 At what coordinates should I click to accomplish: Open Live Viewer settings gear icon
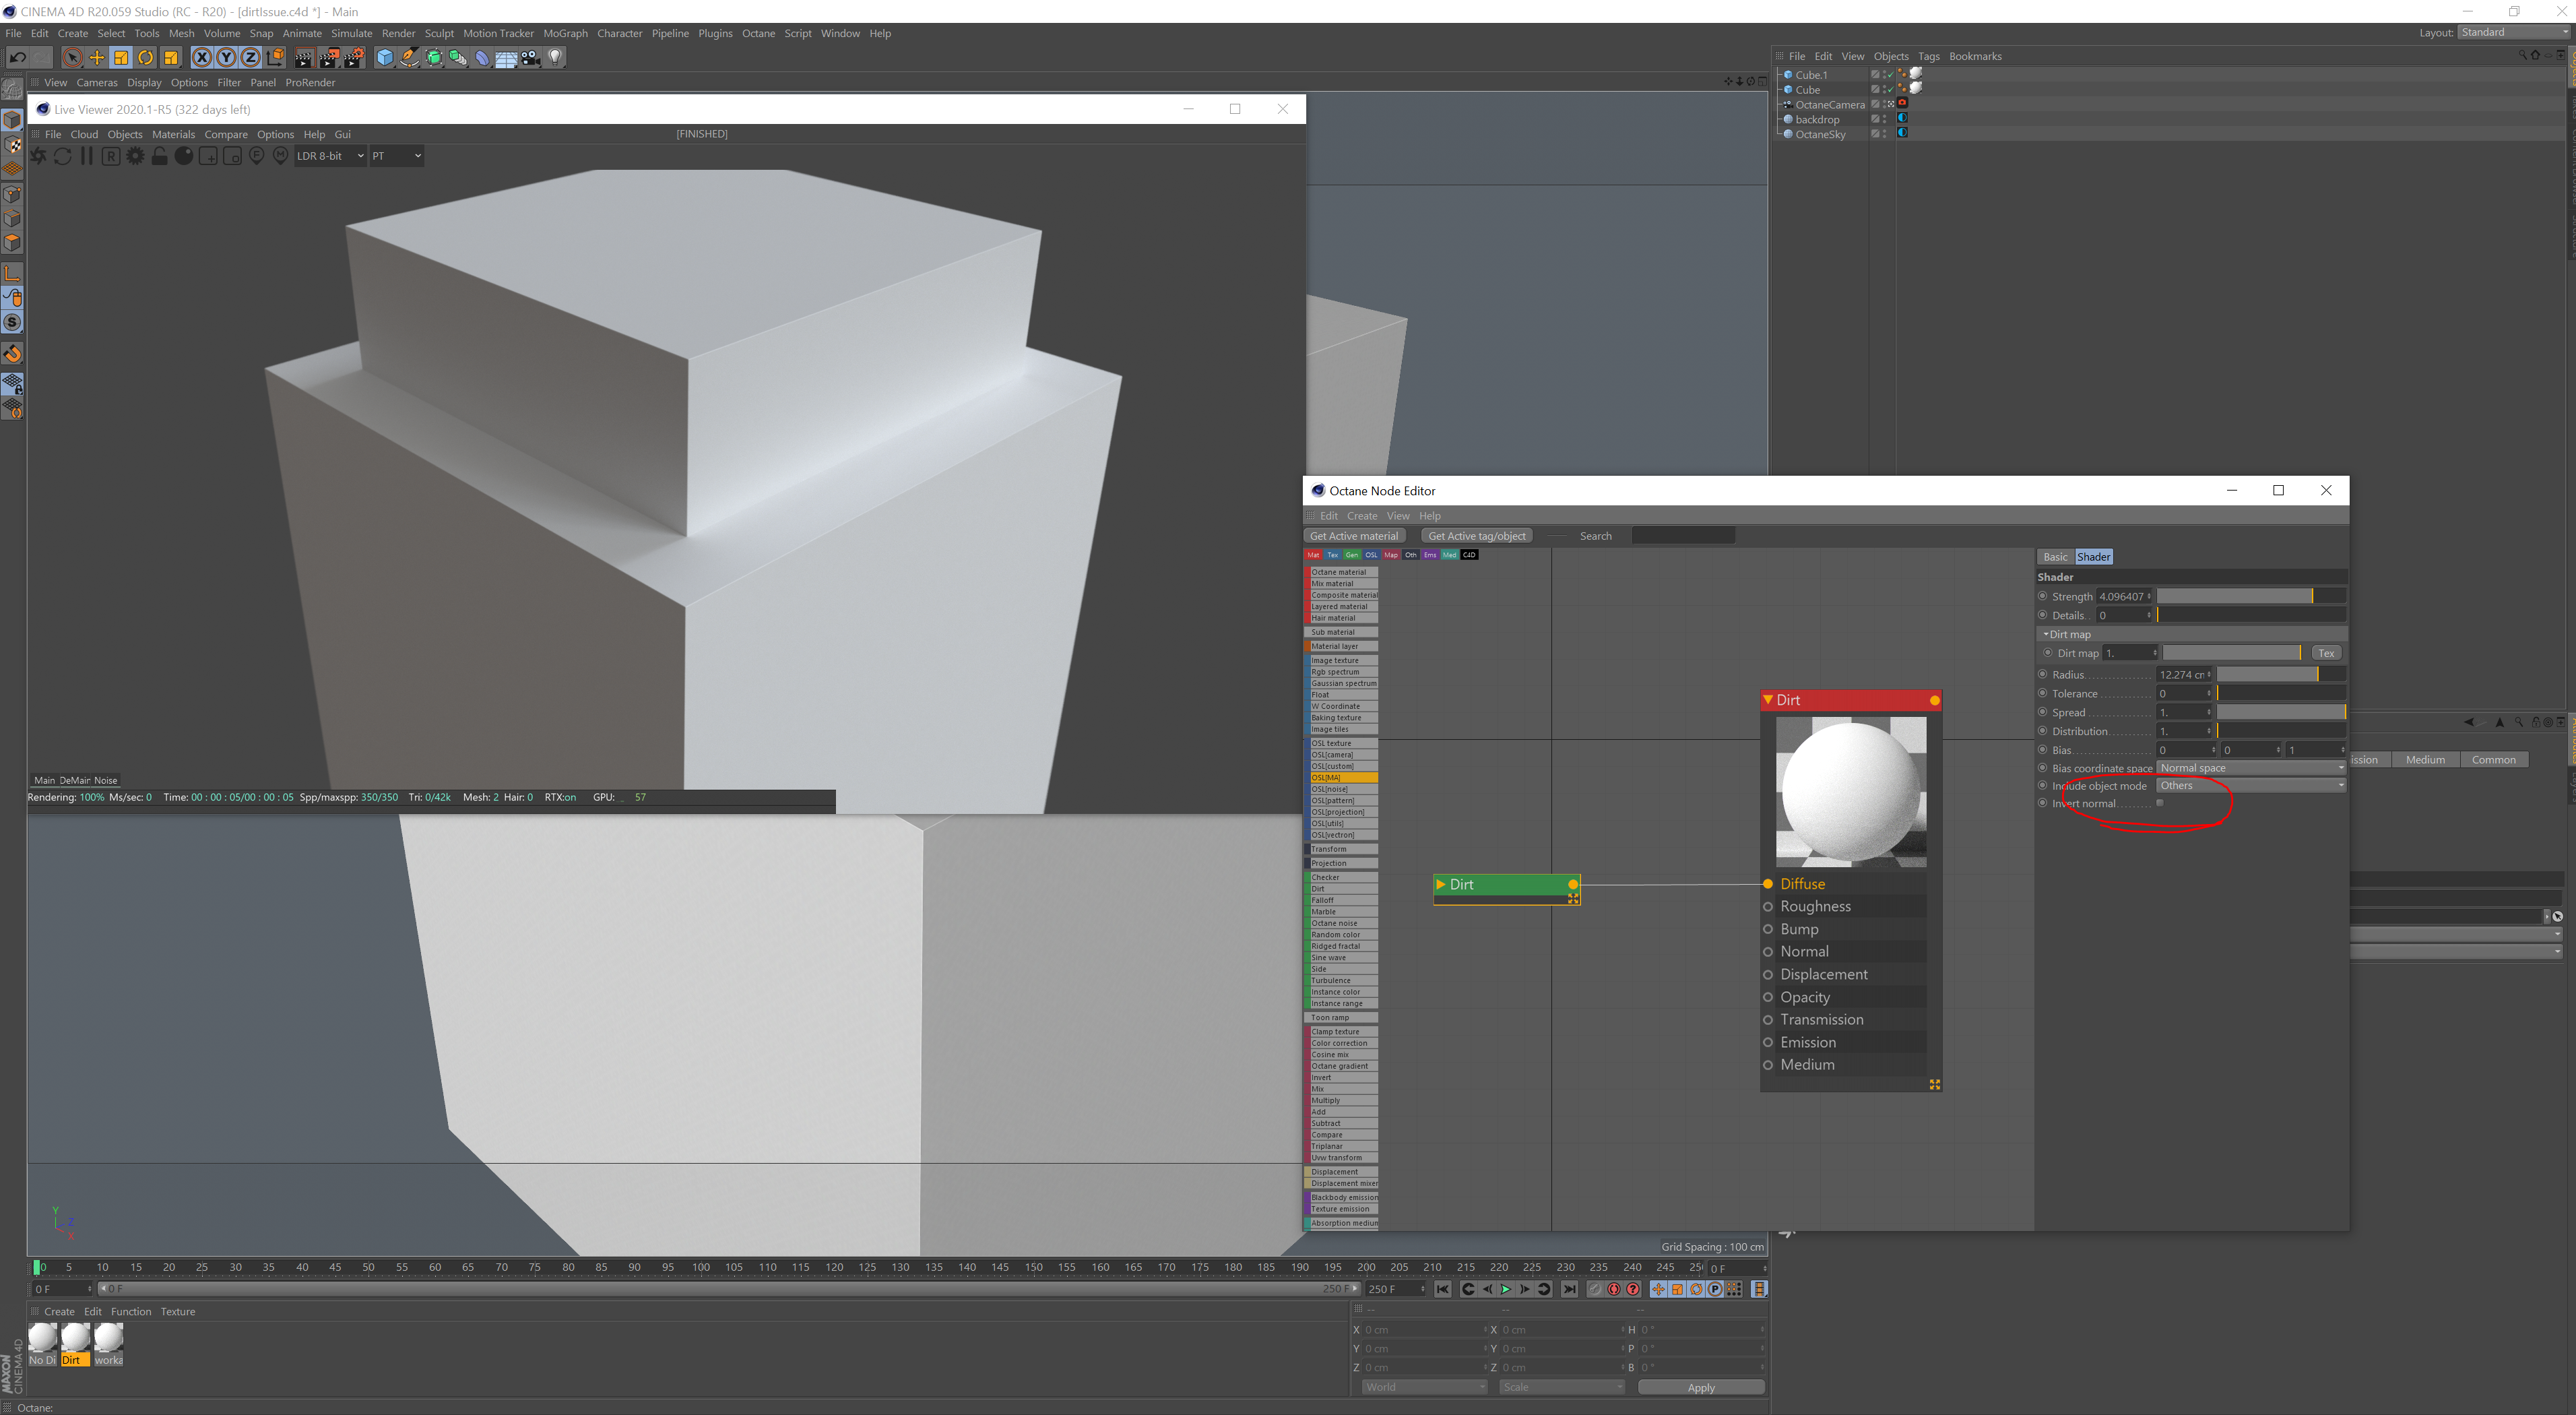135,156
